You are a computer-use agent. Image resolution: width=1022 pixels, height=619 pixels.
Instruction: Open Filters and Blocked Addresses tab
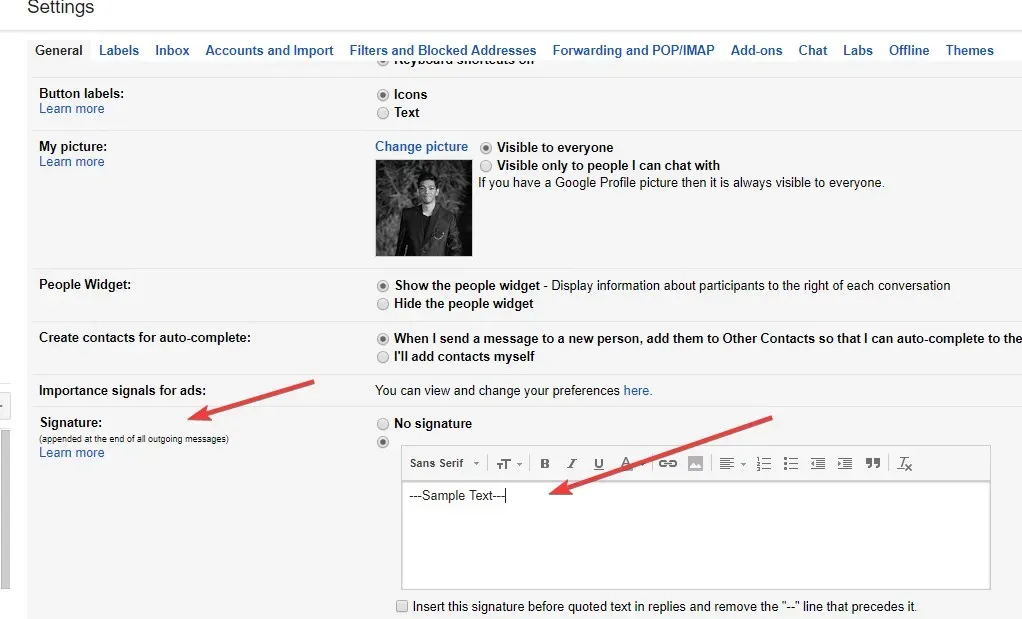(443, 50)
